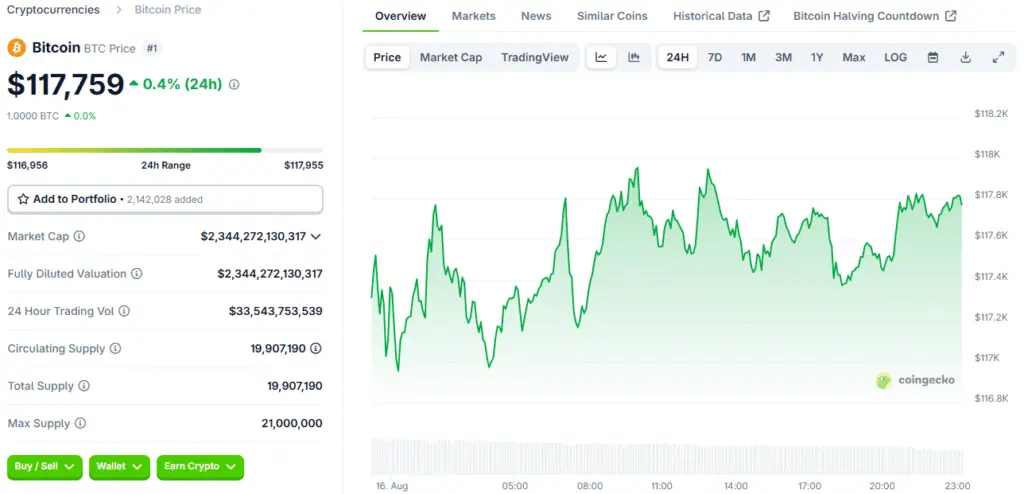
Task: Open the Markets tab
Action: (473, 16)
